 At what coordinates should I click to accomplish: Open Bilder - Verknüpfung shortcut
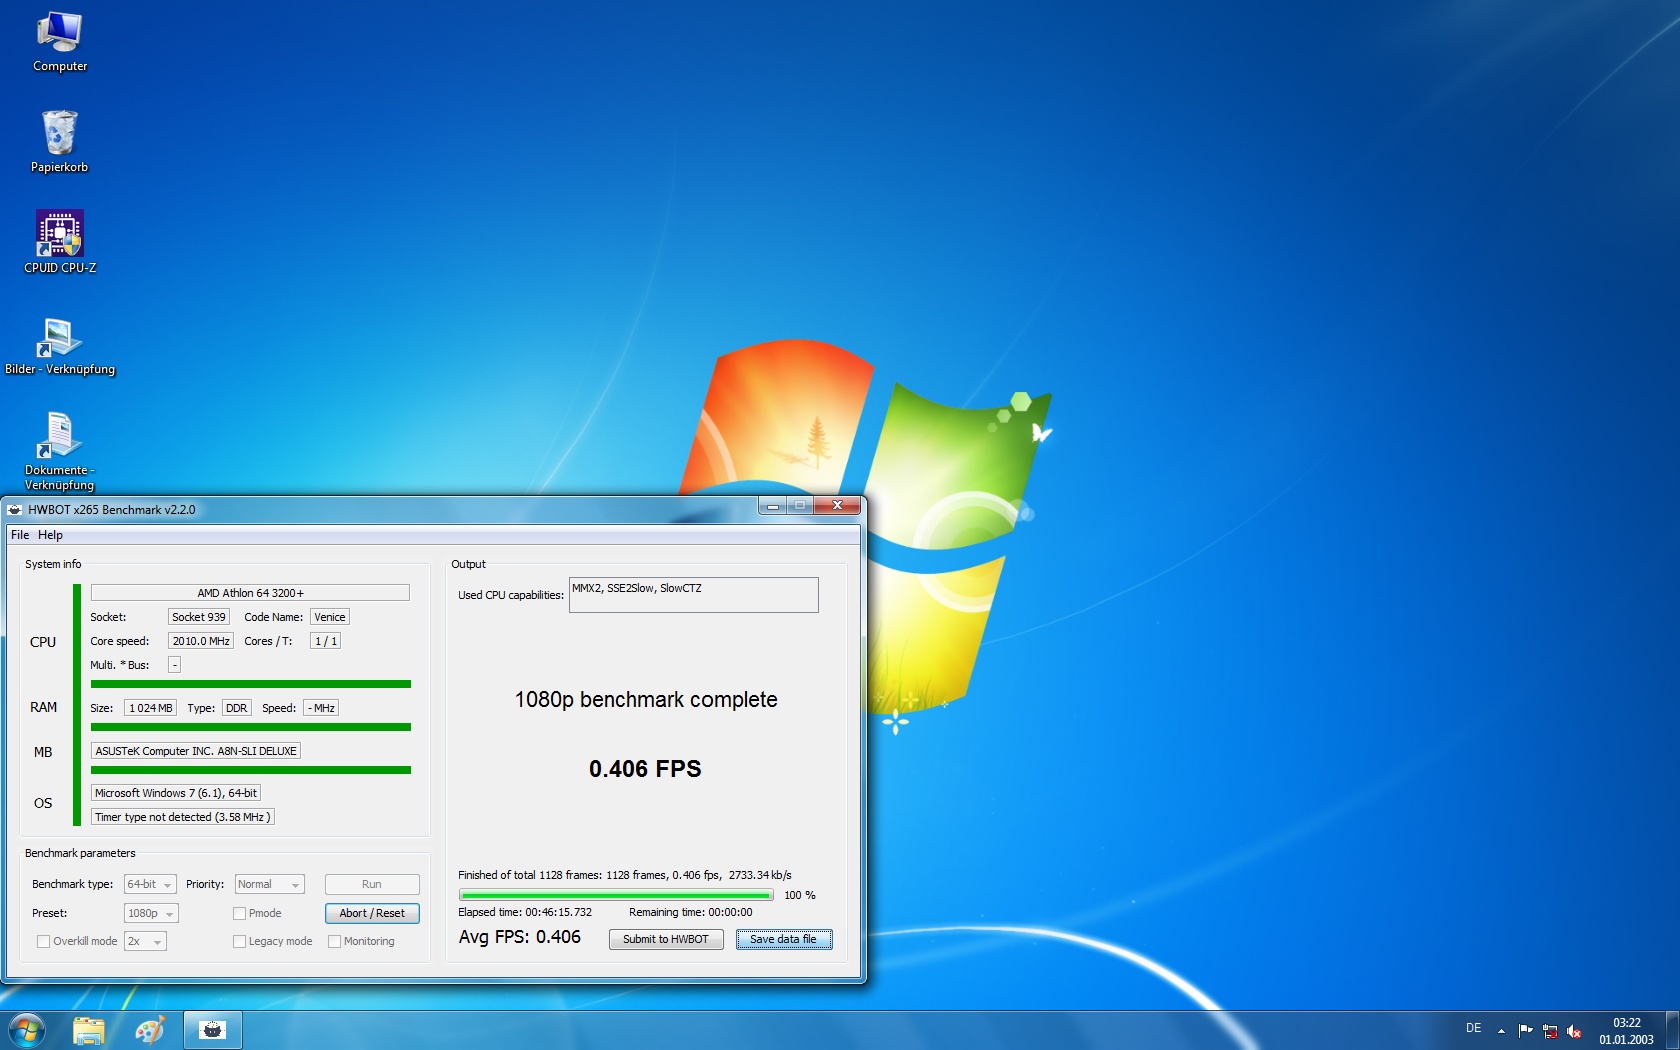[x=60, y=345]
